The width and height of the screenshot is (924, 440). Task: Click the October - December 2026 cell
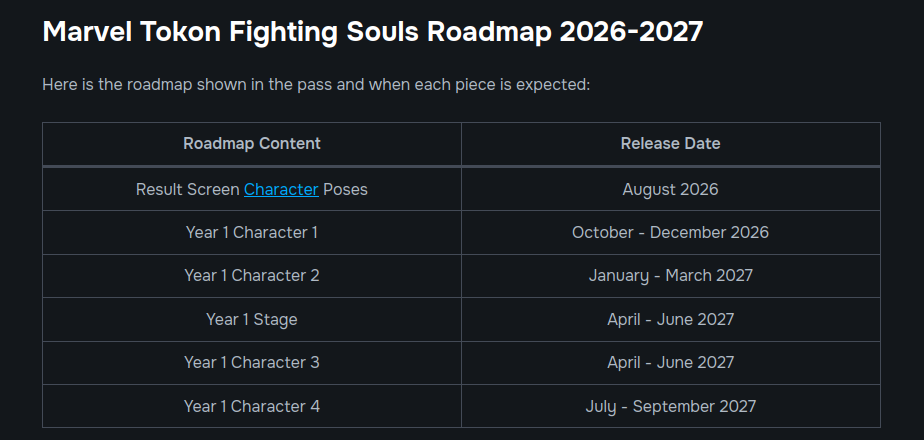671,233
